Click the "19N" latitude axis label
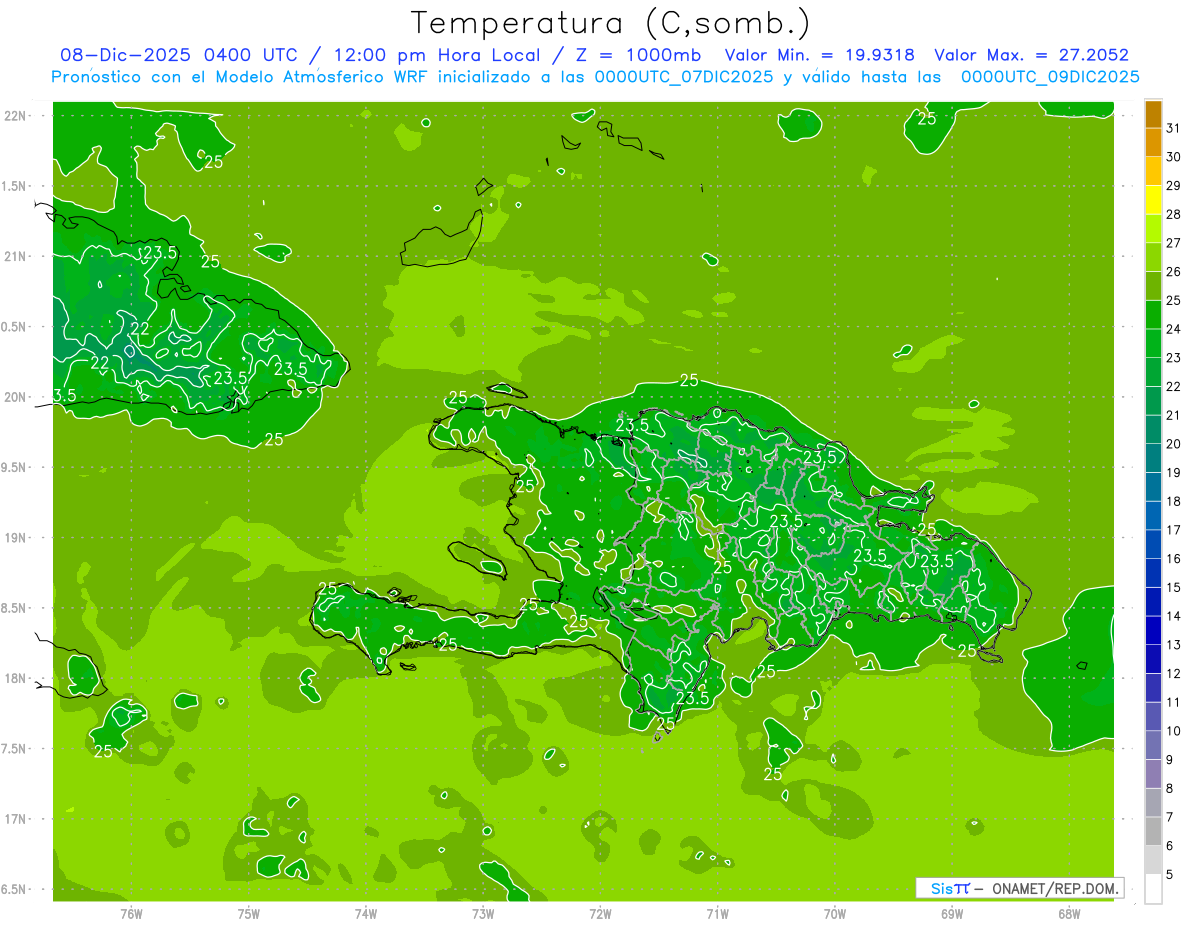Screen dimensions: 1200x927 pos(14,537)
